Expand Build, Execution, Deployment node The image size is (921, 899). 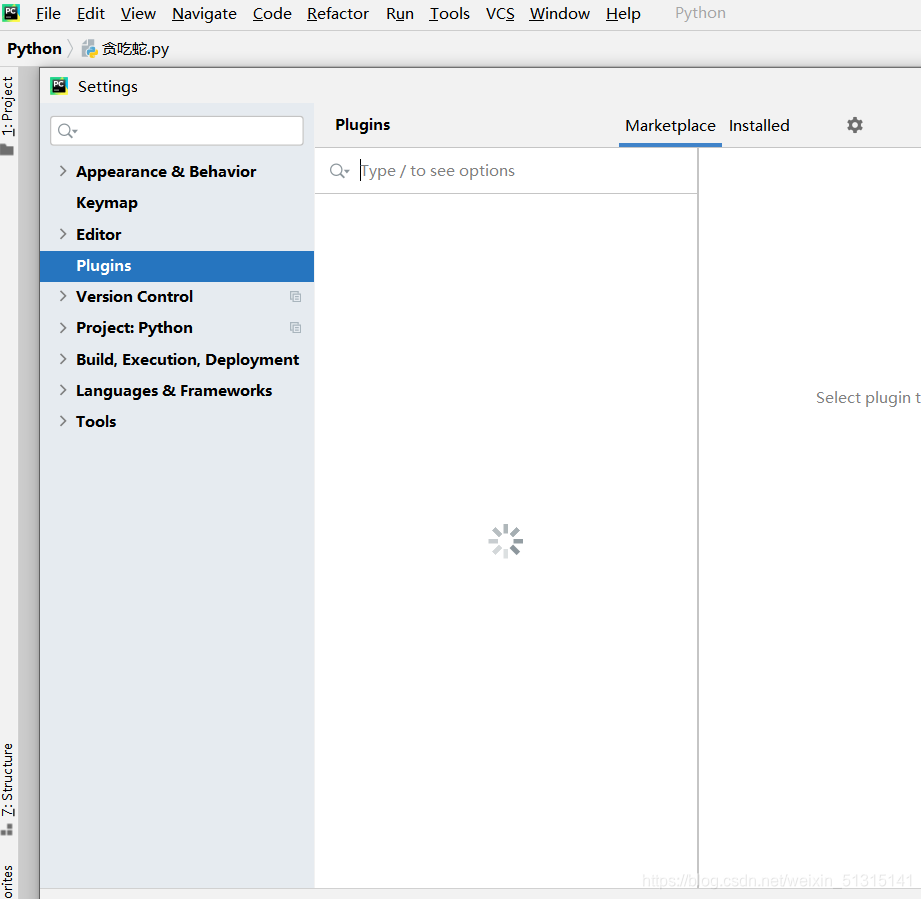coord(63,359)
